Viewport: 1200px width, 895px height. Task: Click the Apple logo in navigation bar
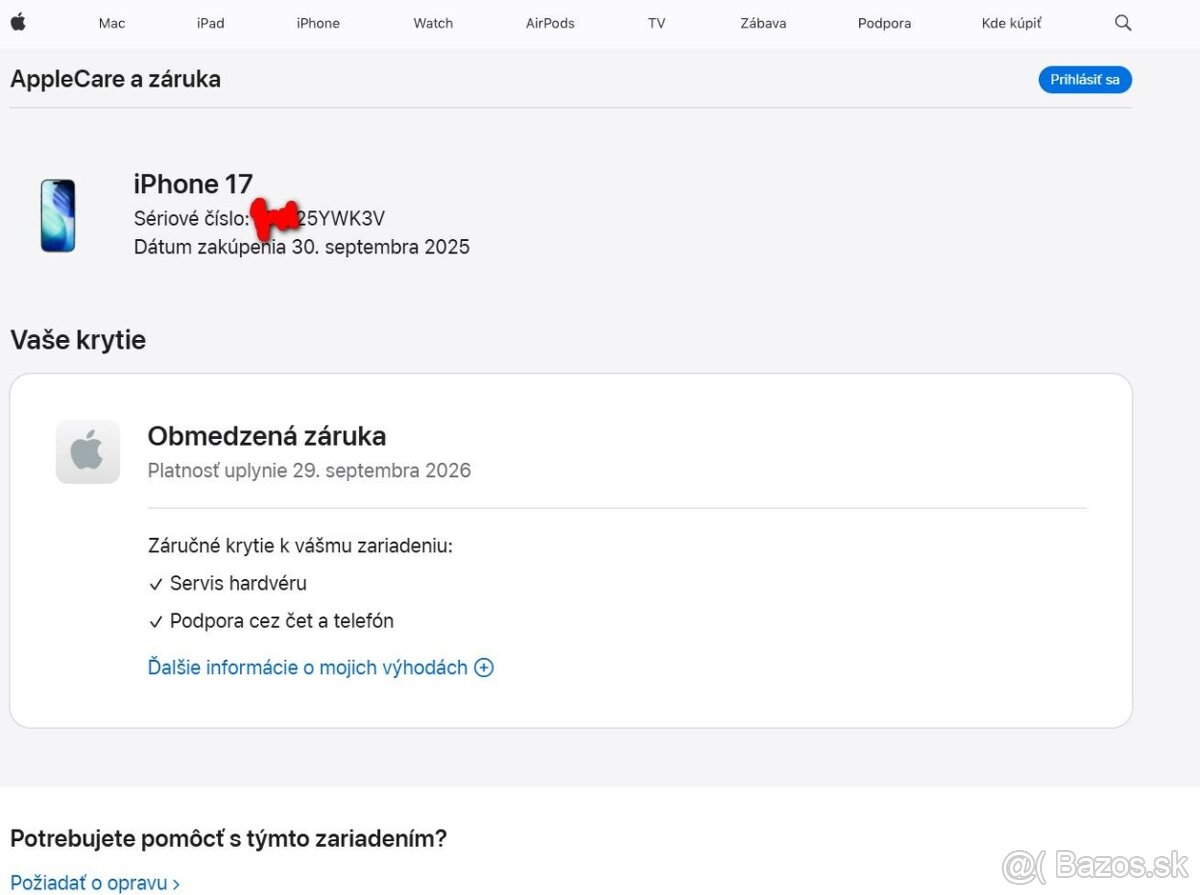18,22
